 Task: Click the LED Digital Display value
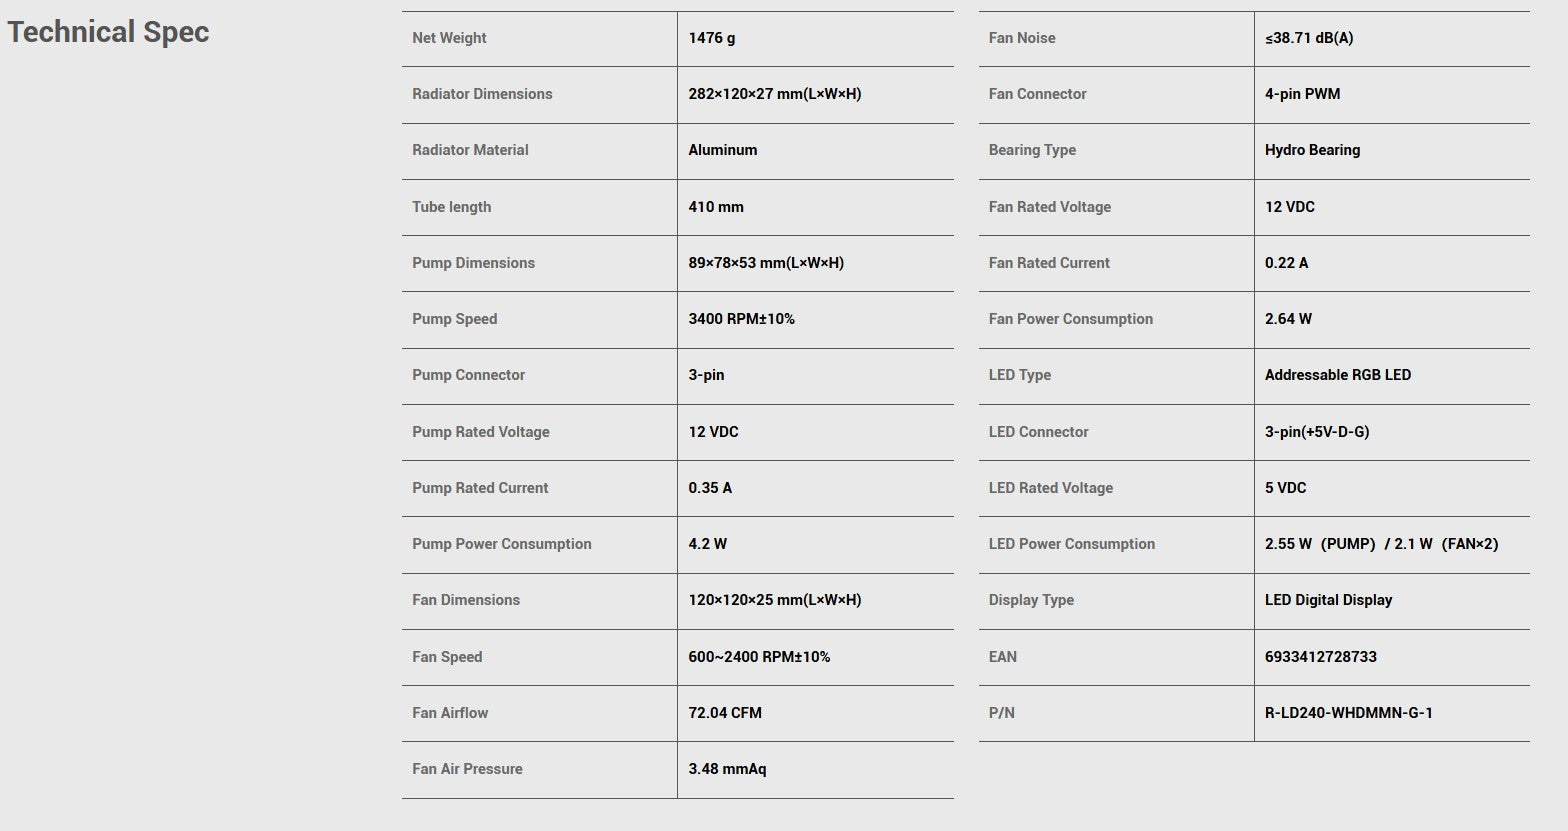coord(1328,600)
